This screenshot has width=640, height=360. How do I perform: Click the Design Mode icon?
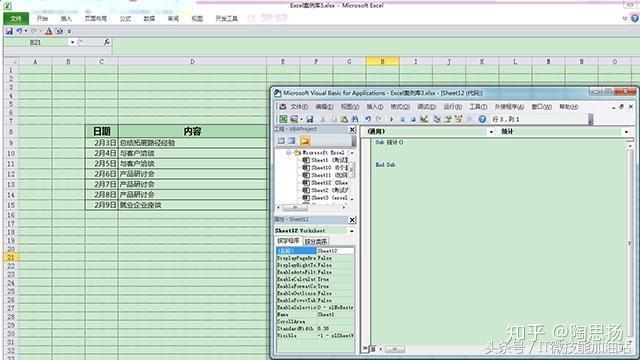[x=424, y=119]
